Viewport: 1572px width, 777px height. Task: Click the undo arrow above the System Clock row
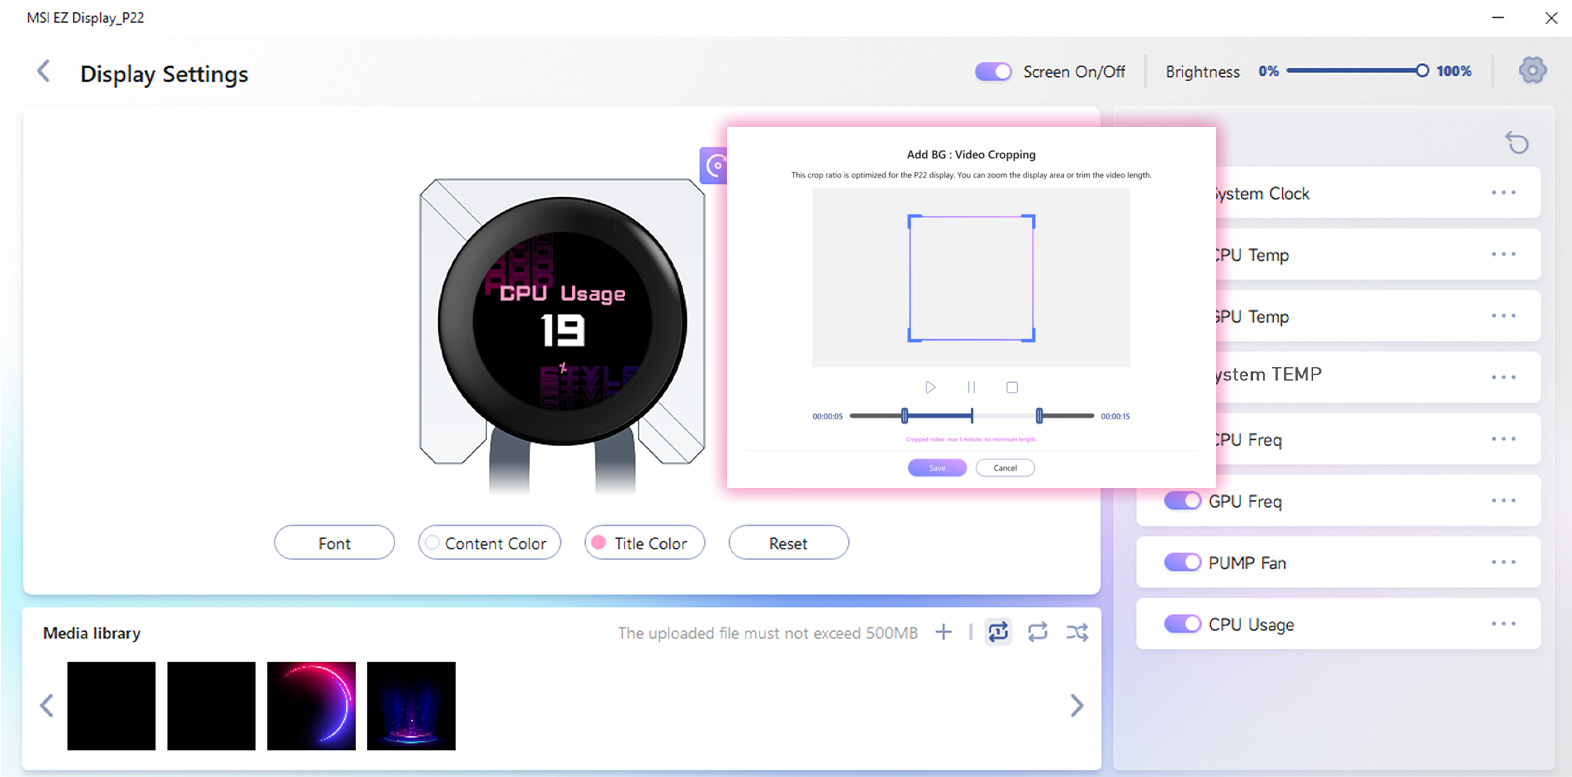coord(1517,143)
